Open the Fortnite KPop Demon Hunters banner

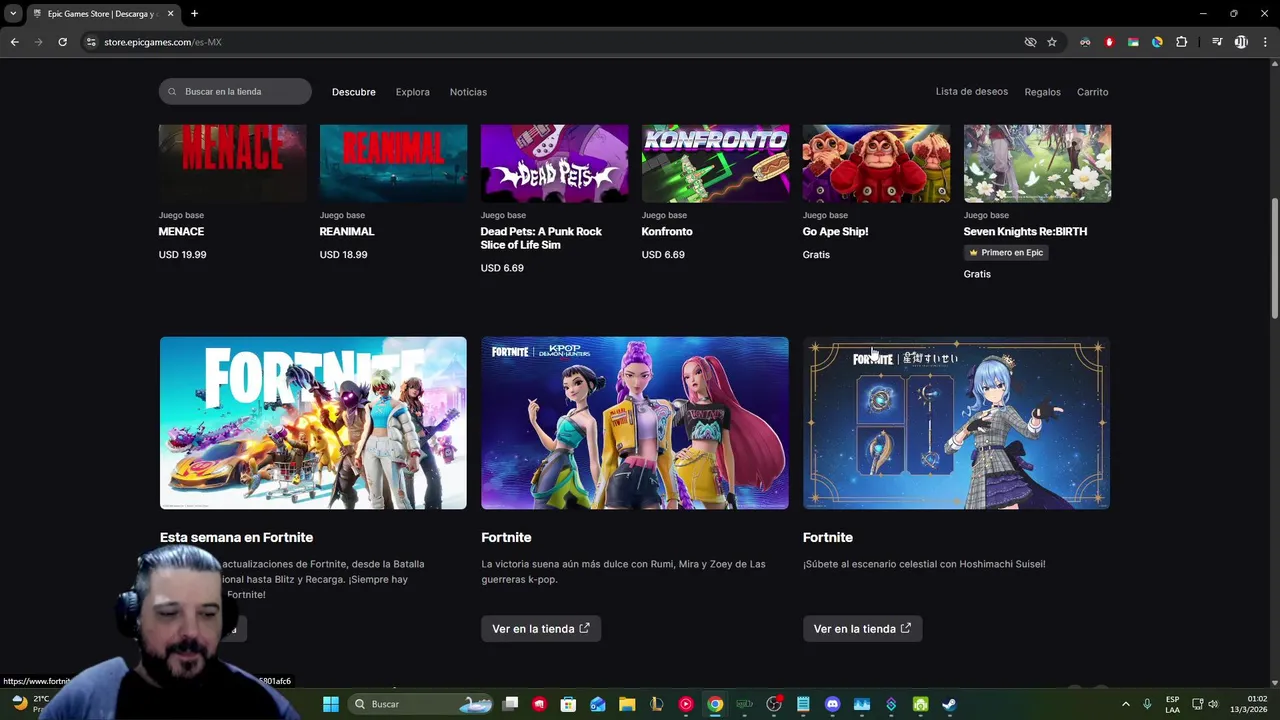tap(635, 423)
